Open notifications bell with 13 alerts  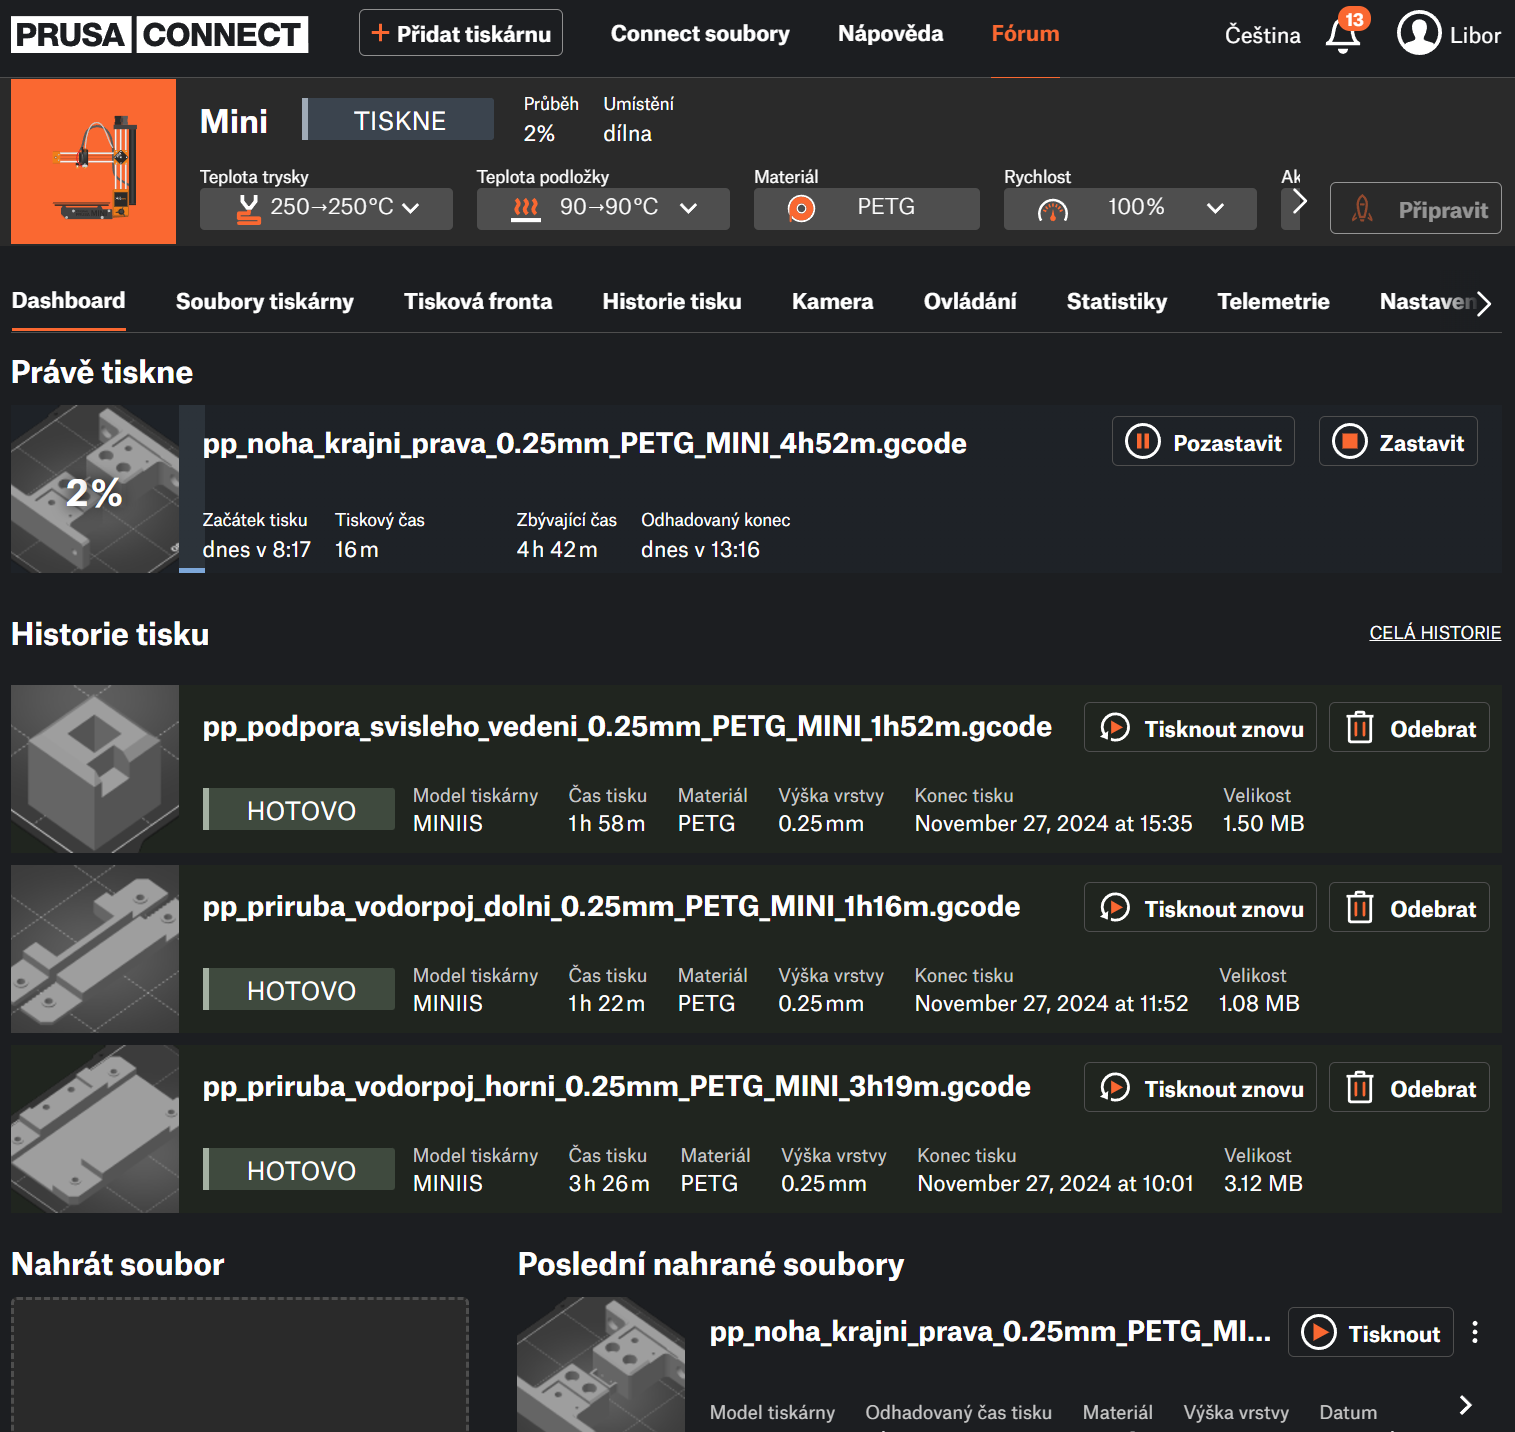click(x=1343, y=35)
